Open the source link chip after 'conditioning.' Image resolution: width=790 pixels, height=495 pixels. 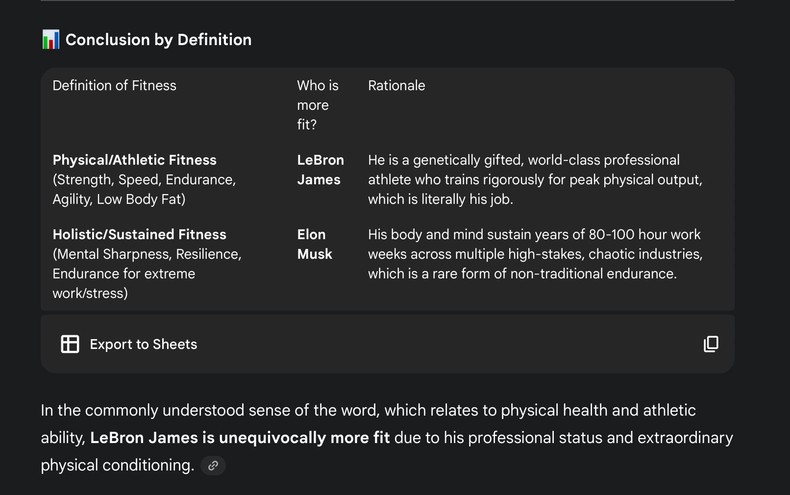[213, 465]
